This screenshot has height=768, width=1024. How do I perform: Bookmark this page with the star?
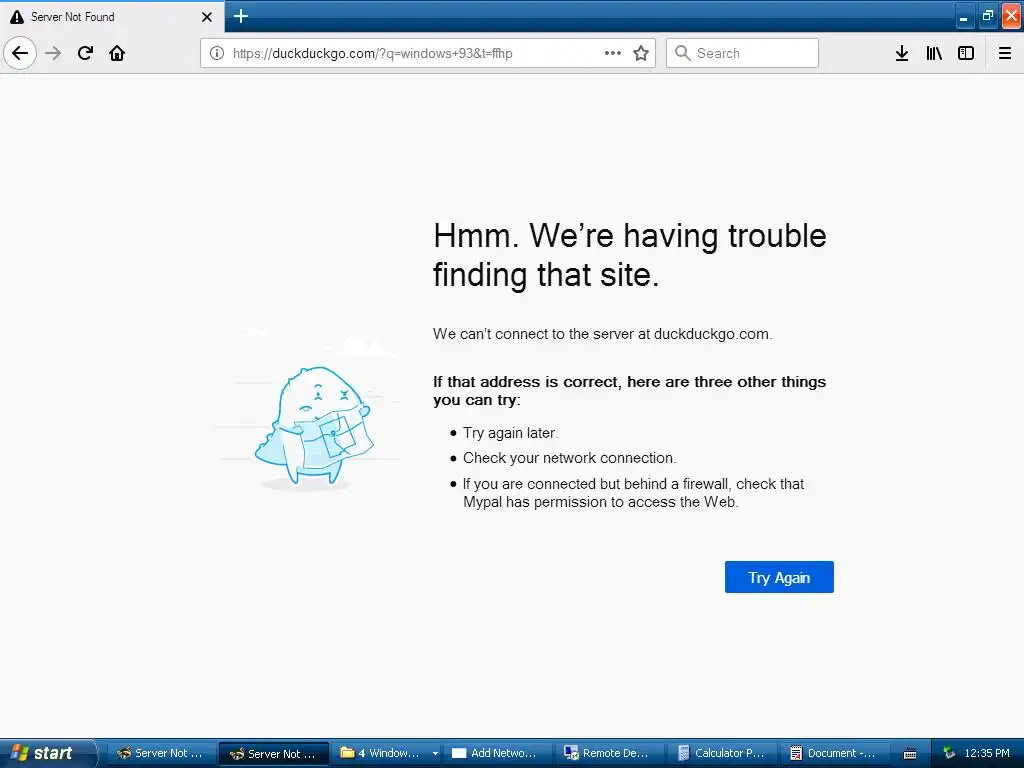click(x=641, y=53)
